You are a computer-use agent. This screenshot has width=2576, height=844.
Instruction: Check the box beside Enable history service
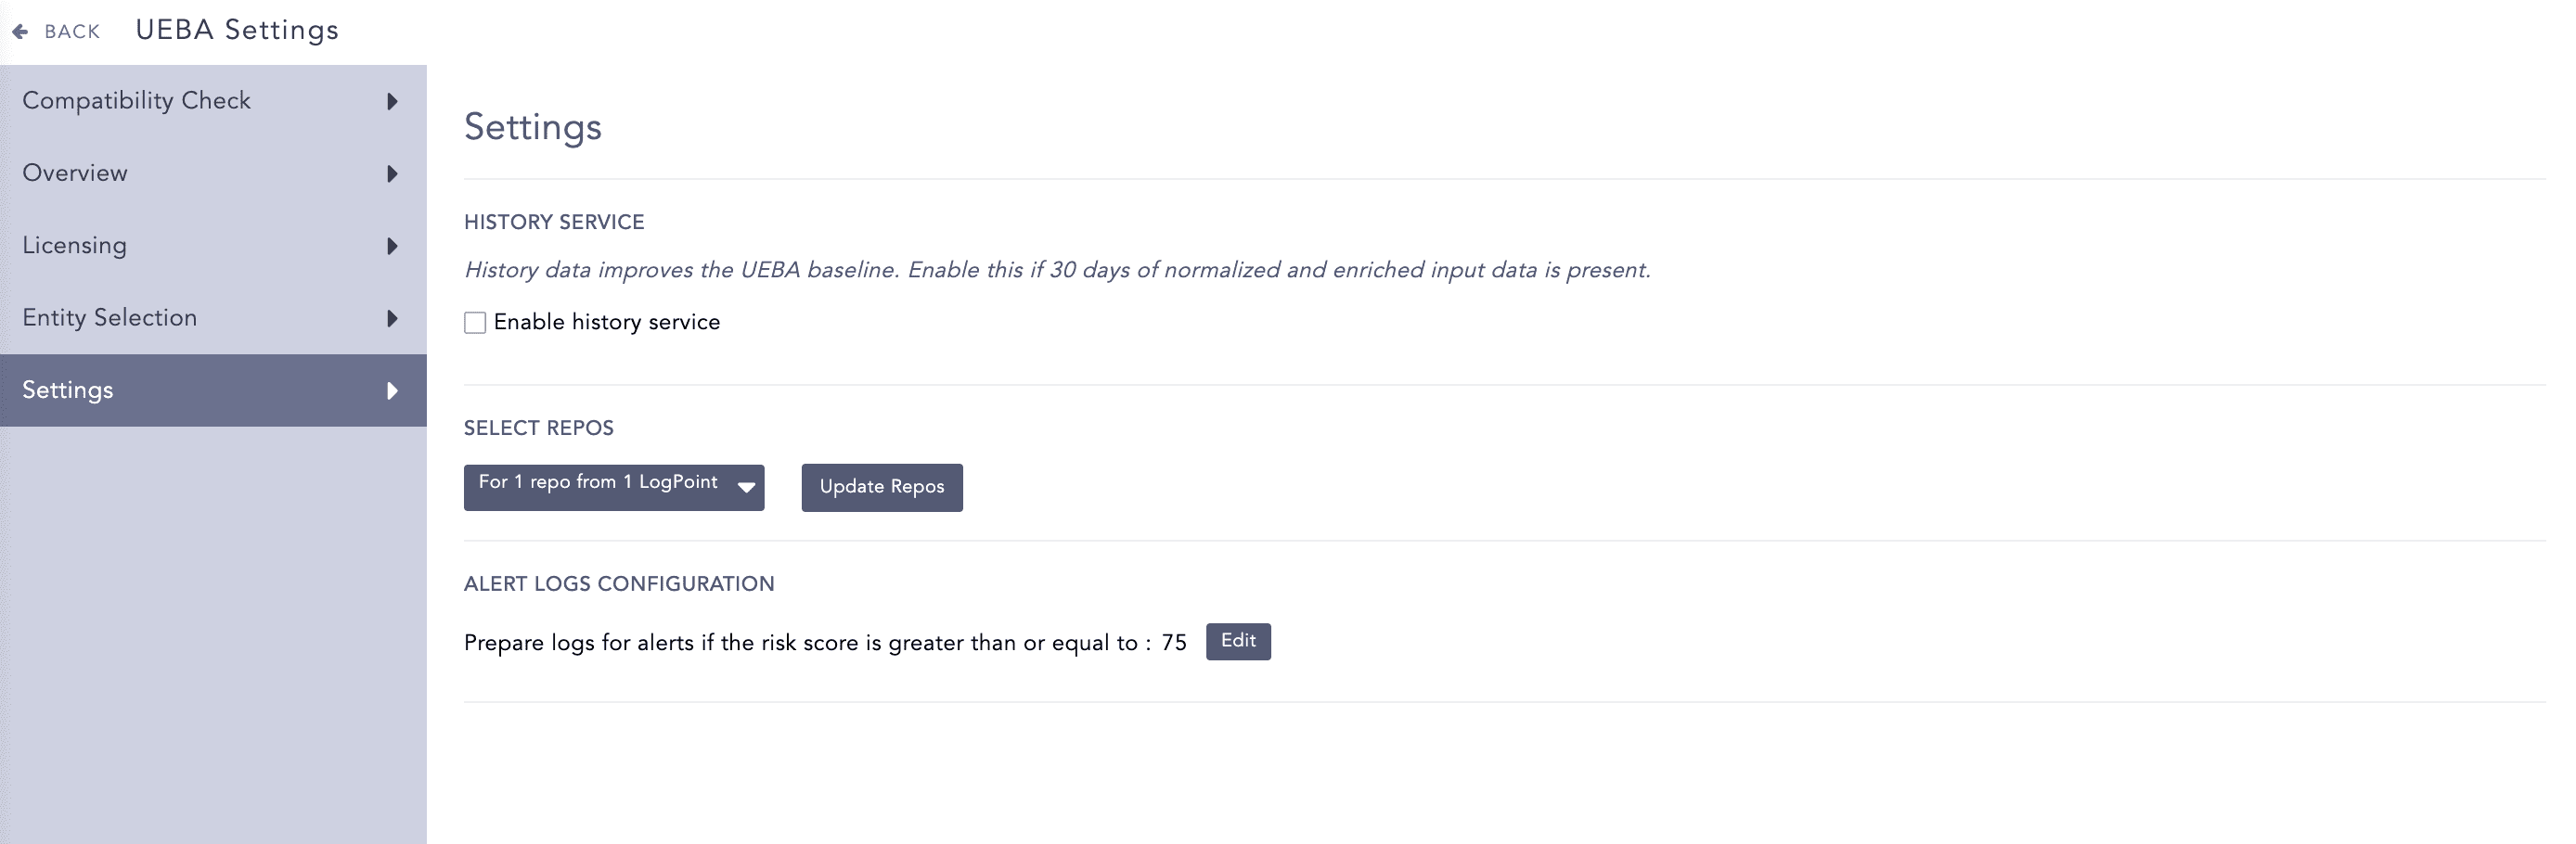tap(475, 322)
